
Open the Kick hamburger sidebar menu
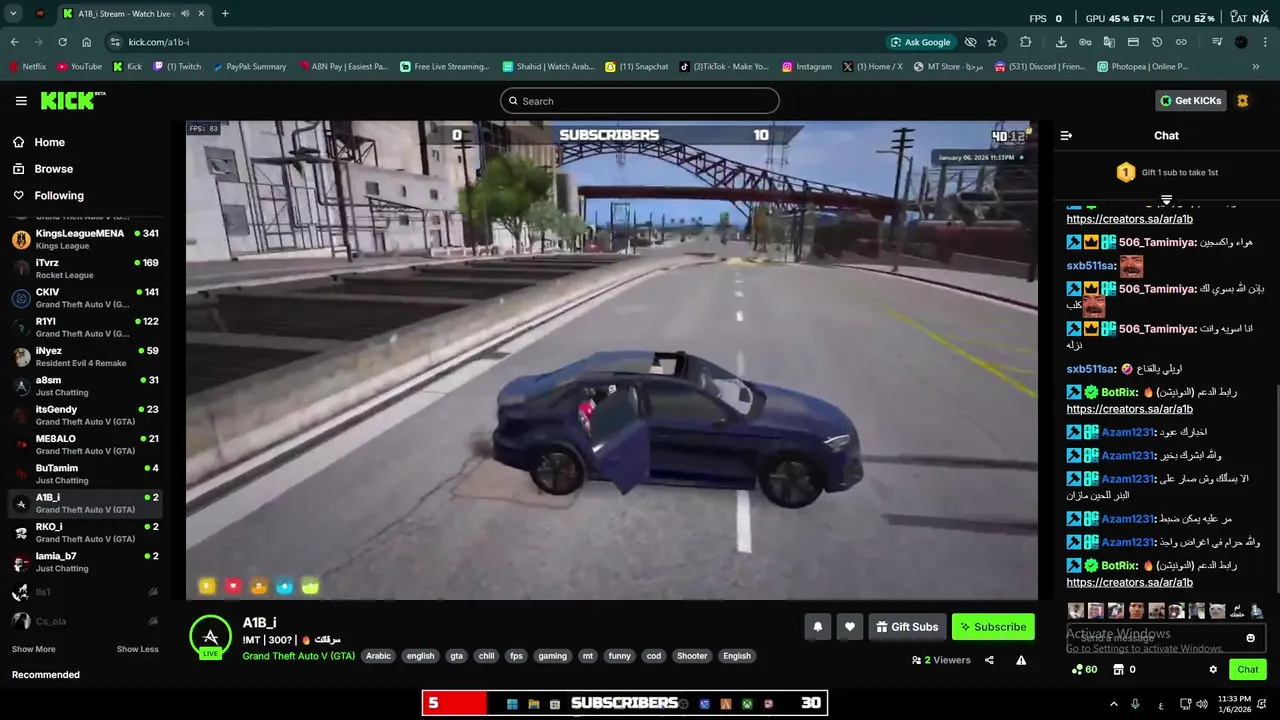click(21, 101)
